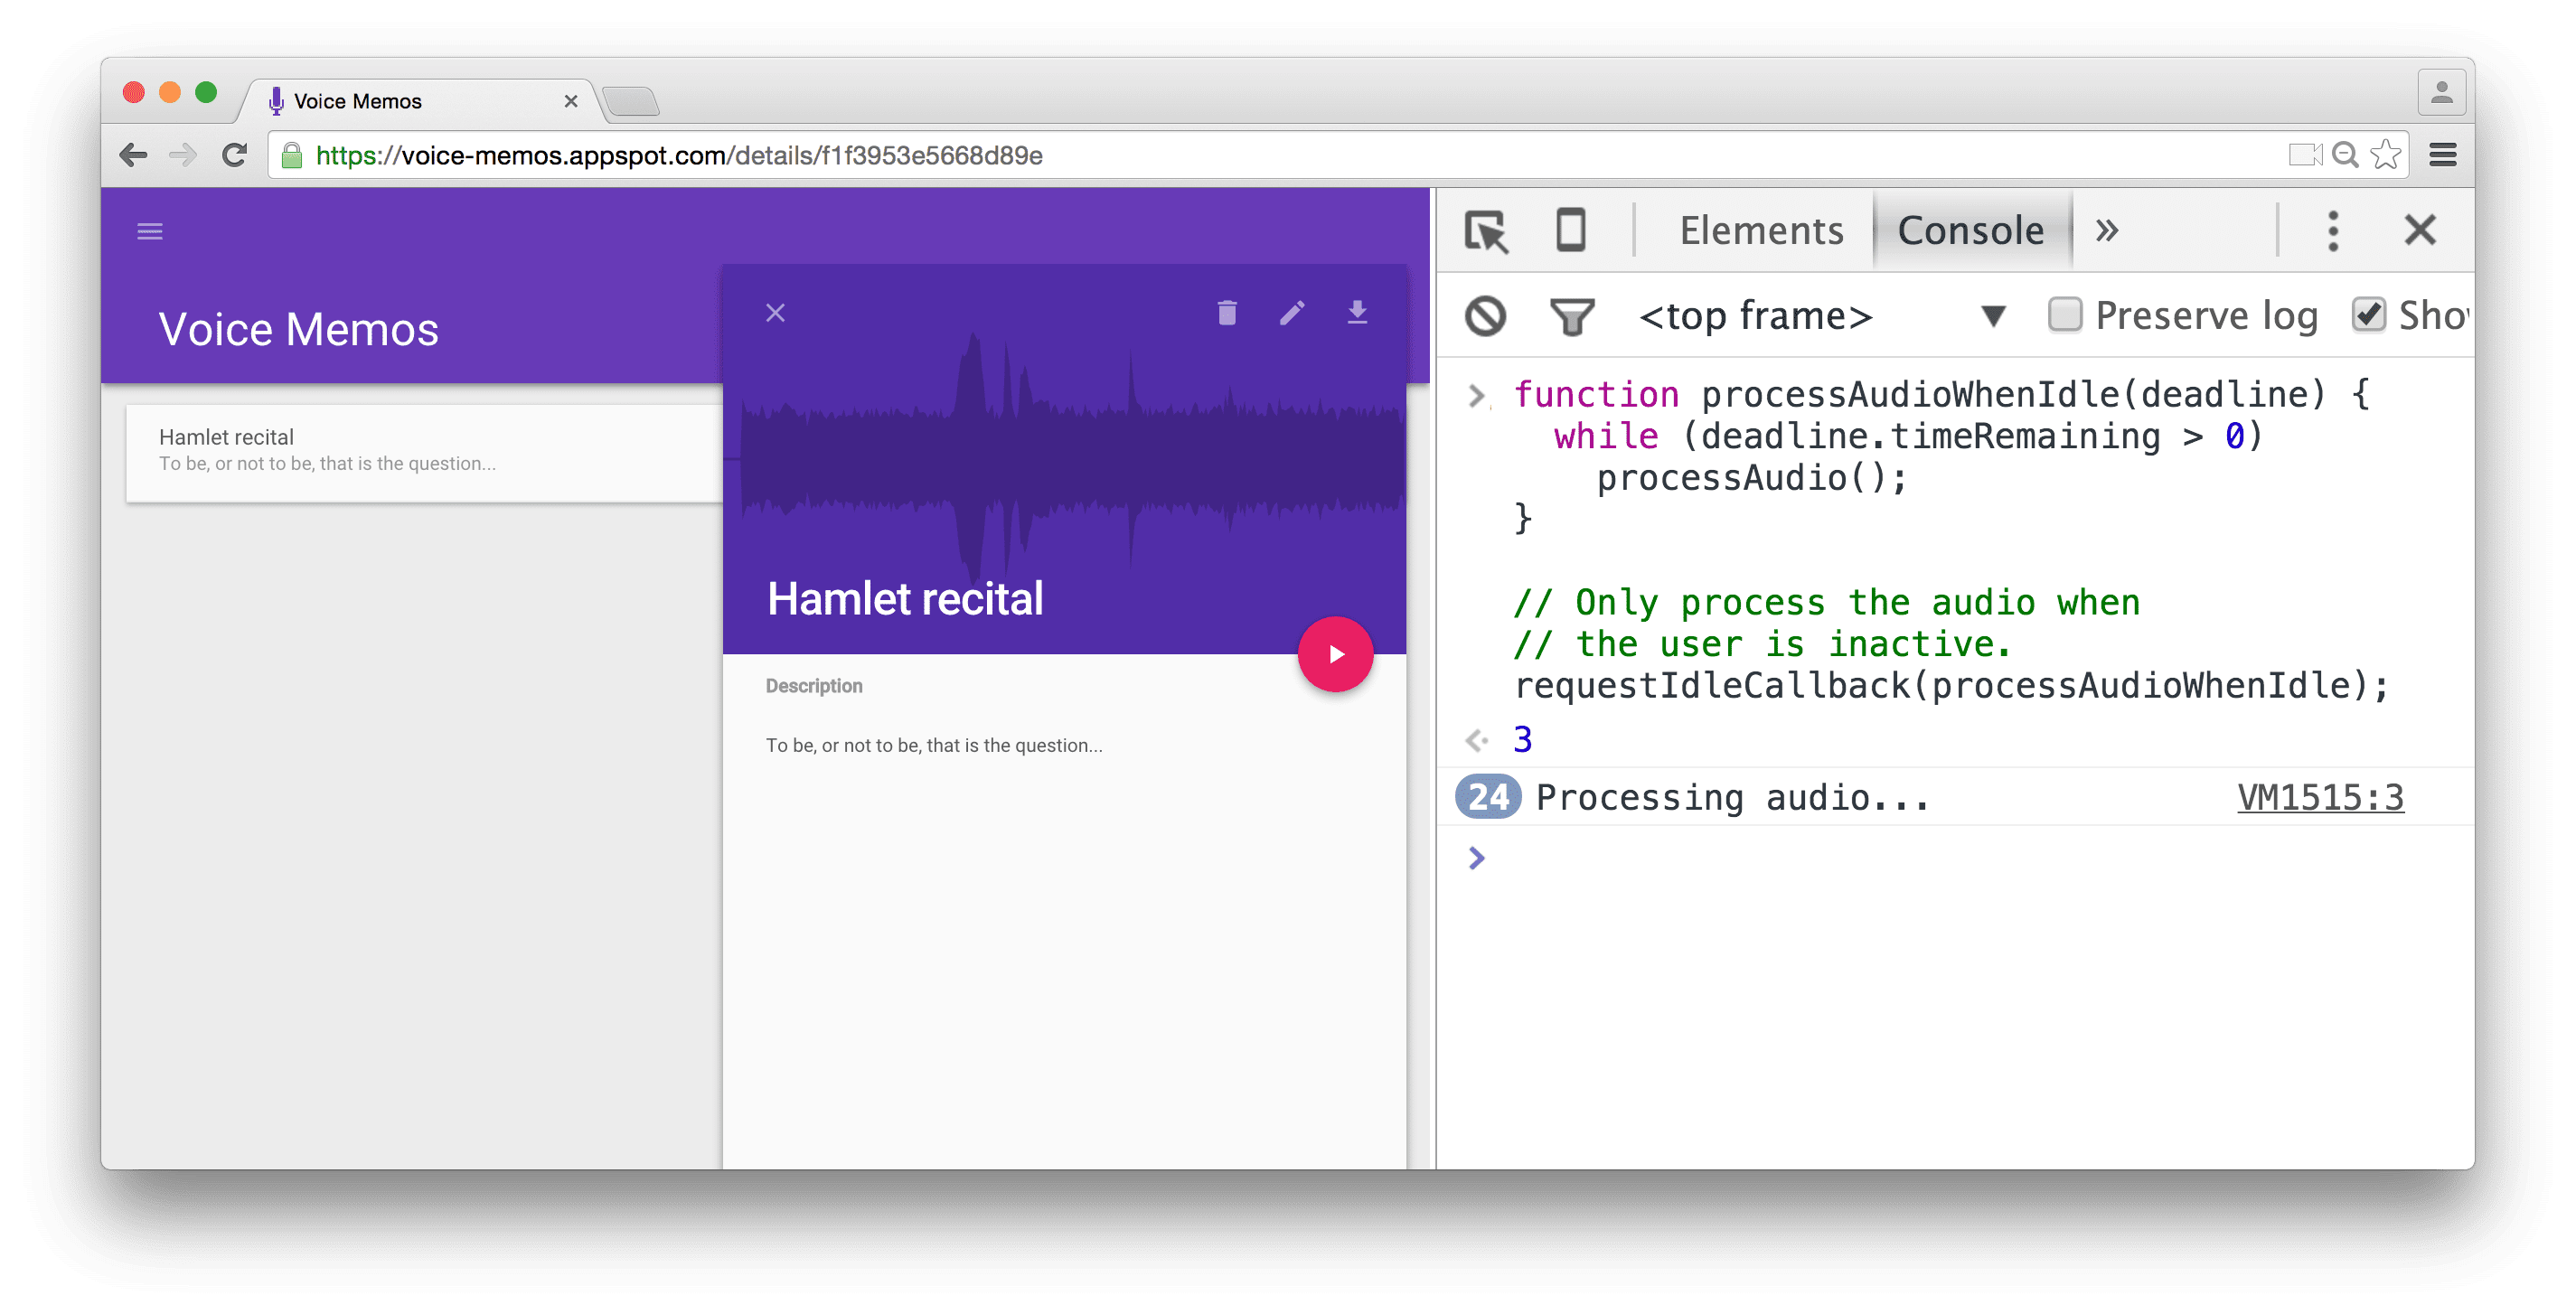Click the delete icon on the voice memo

(1224, 315)
